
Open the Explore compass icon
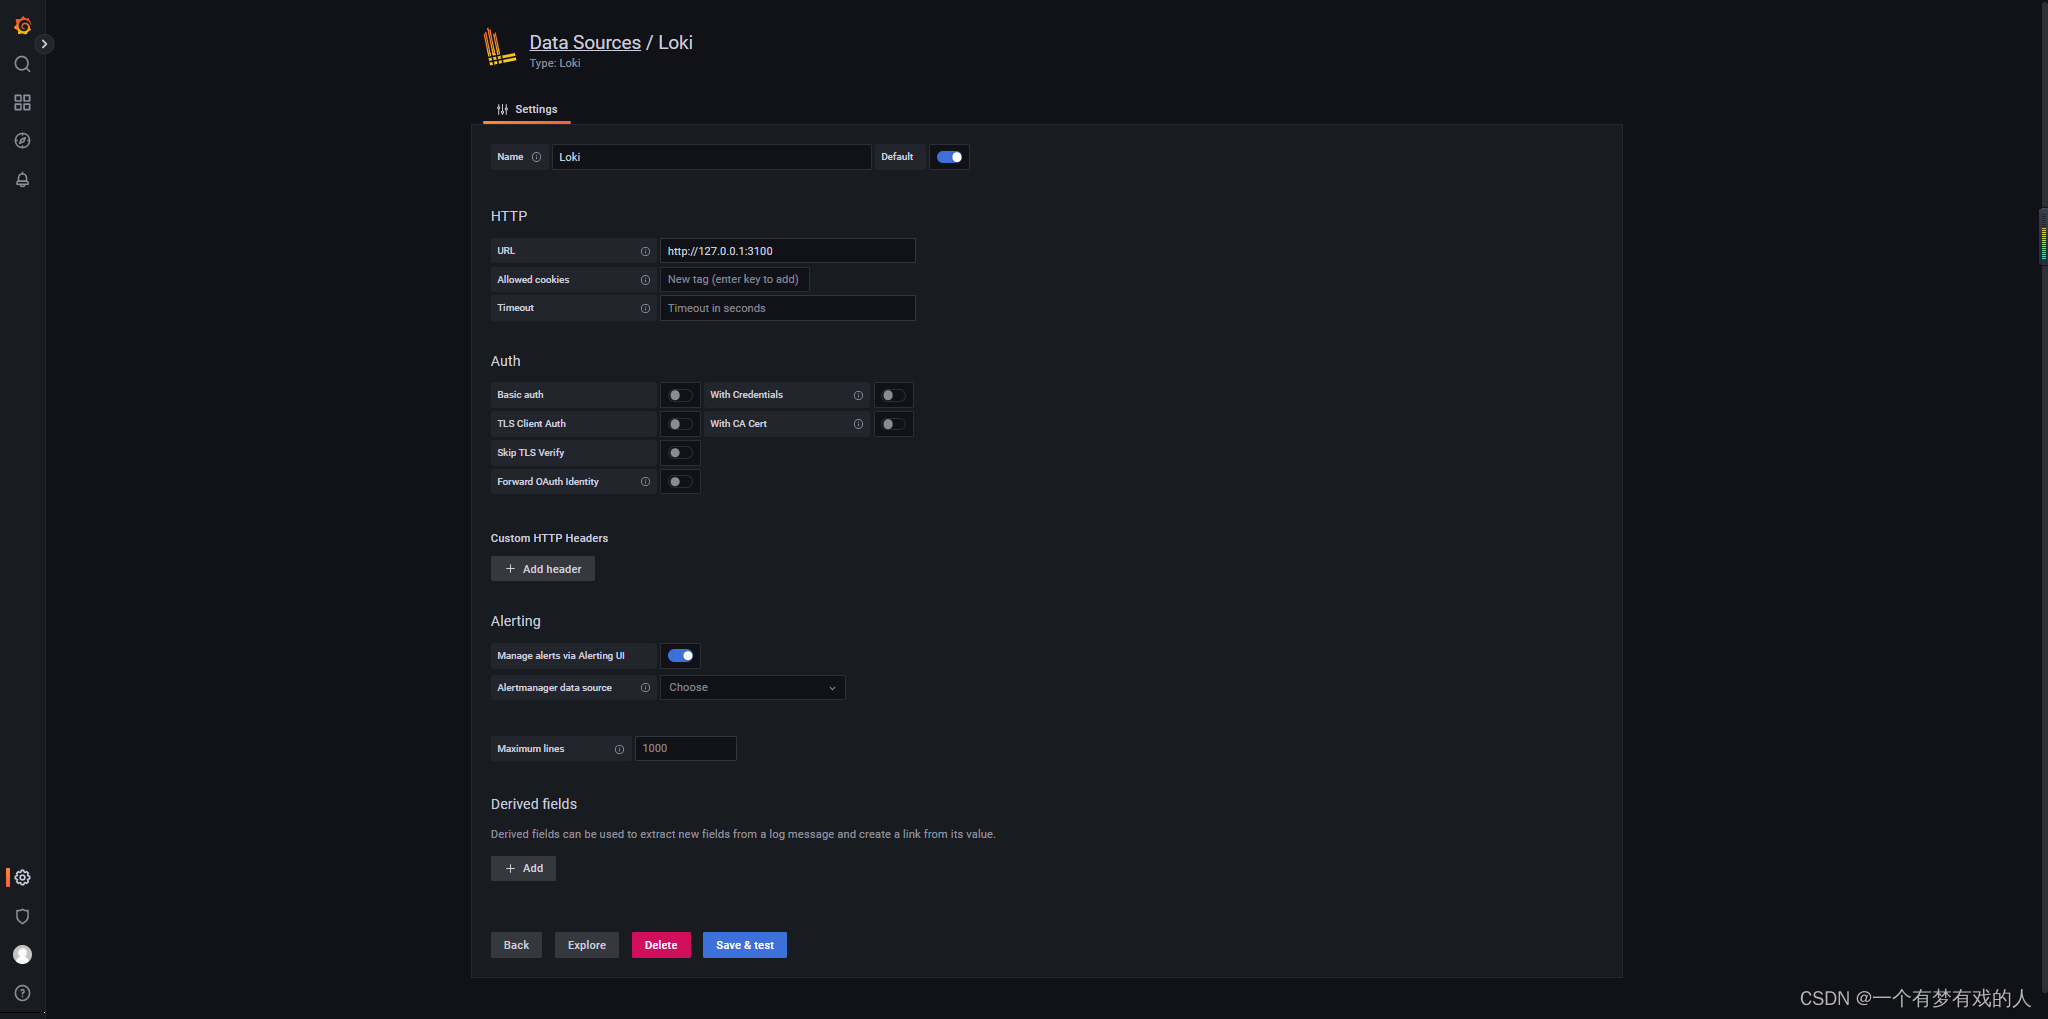[22, 141]
